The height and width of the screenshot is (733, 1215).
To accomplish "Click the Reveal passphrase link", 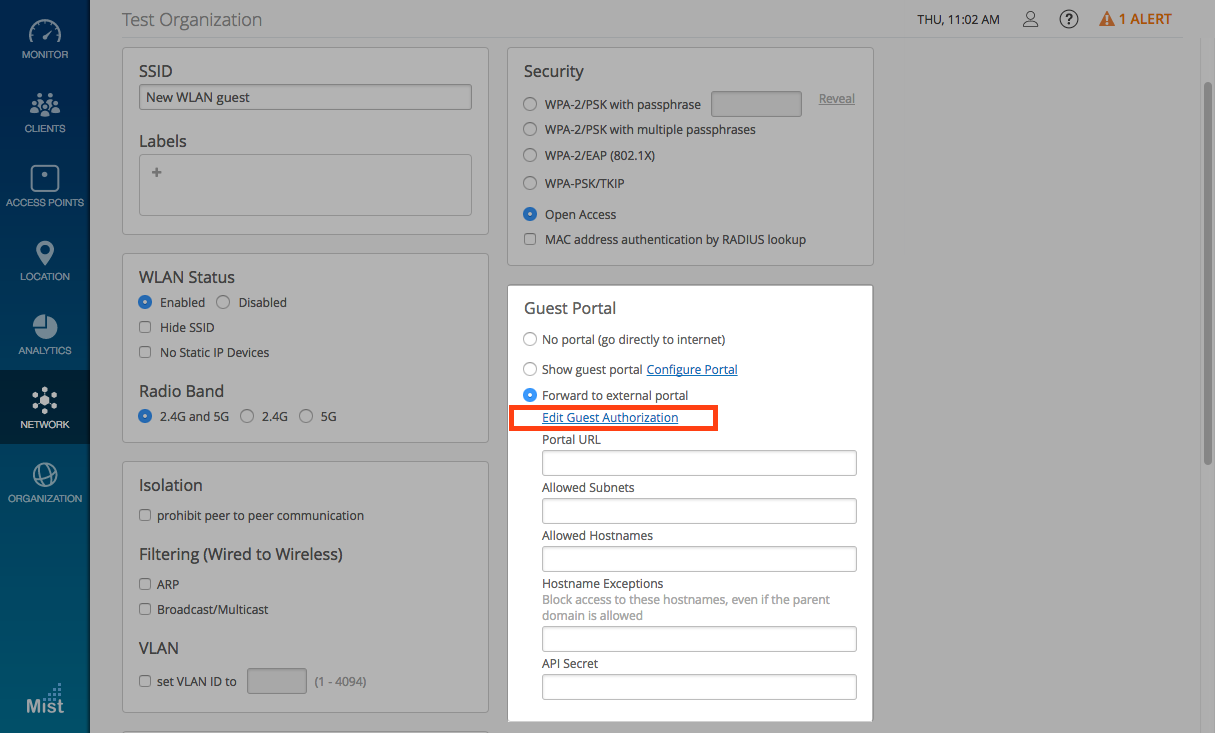I will click(x=837, y=99).
